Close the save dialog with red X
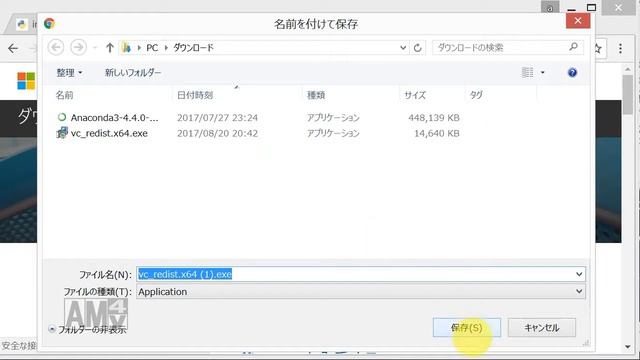Screen dimensions: 640x360 click(578, 20)
